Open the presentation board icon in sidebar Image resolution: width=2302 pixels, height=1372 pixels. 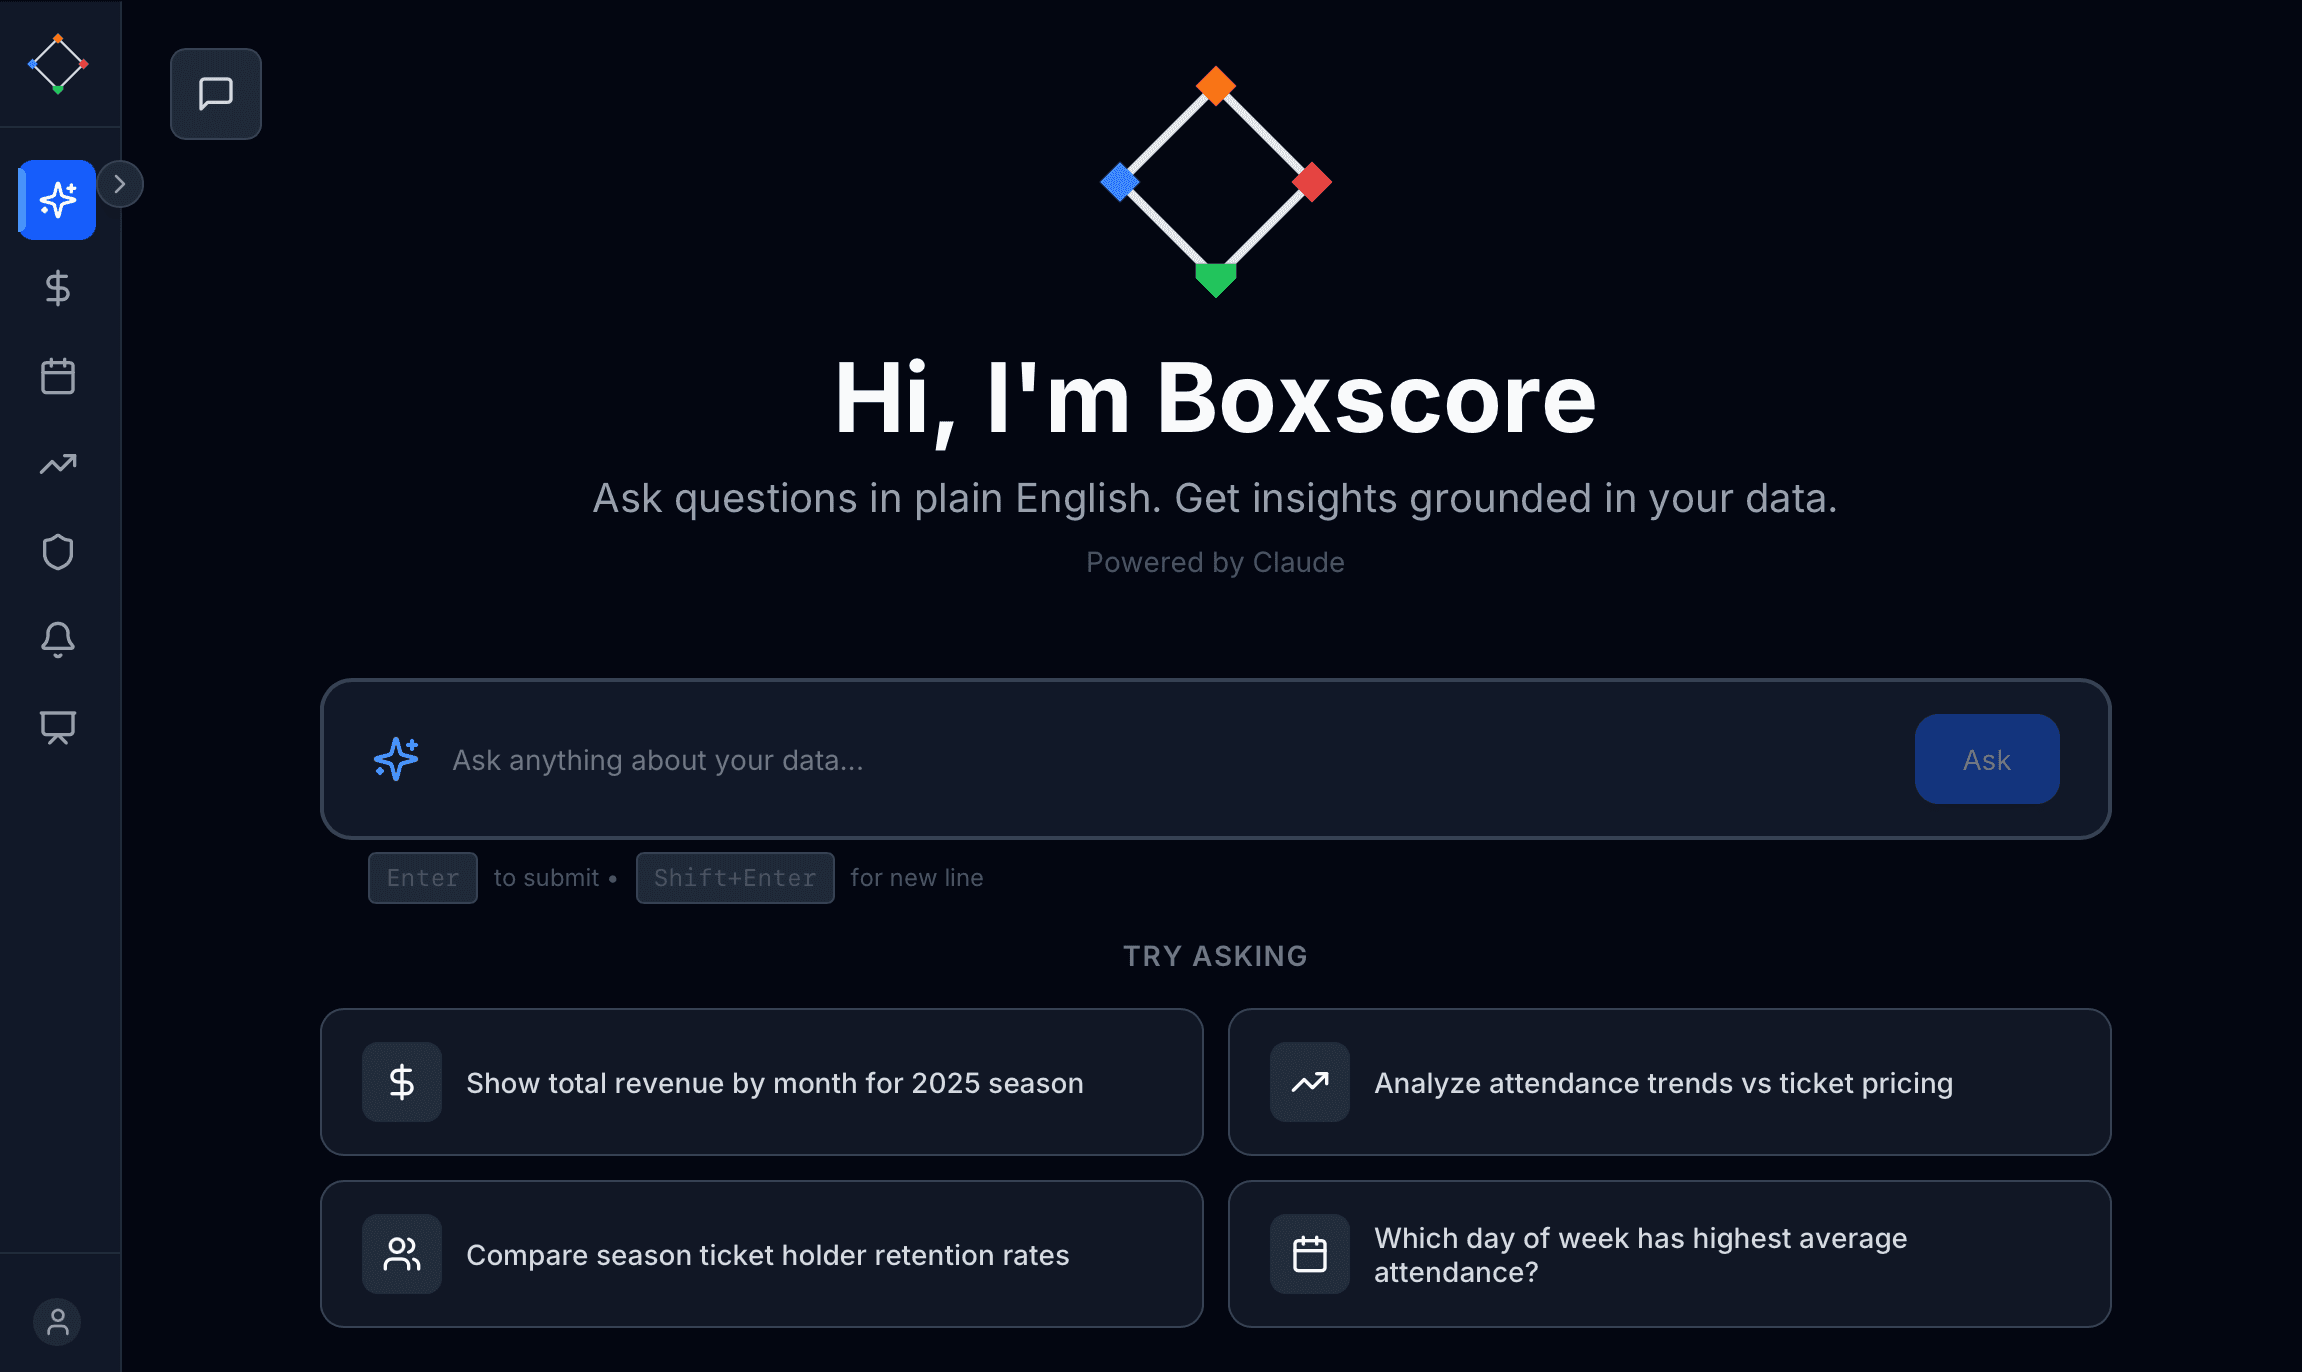click(57, 727)
